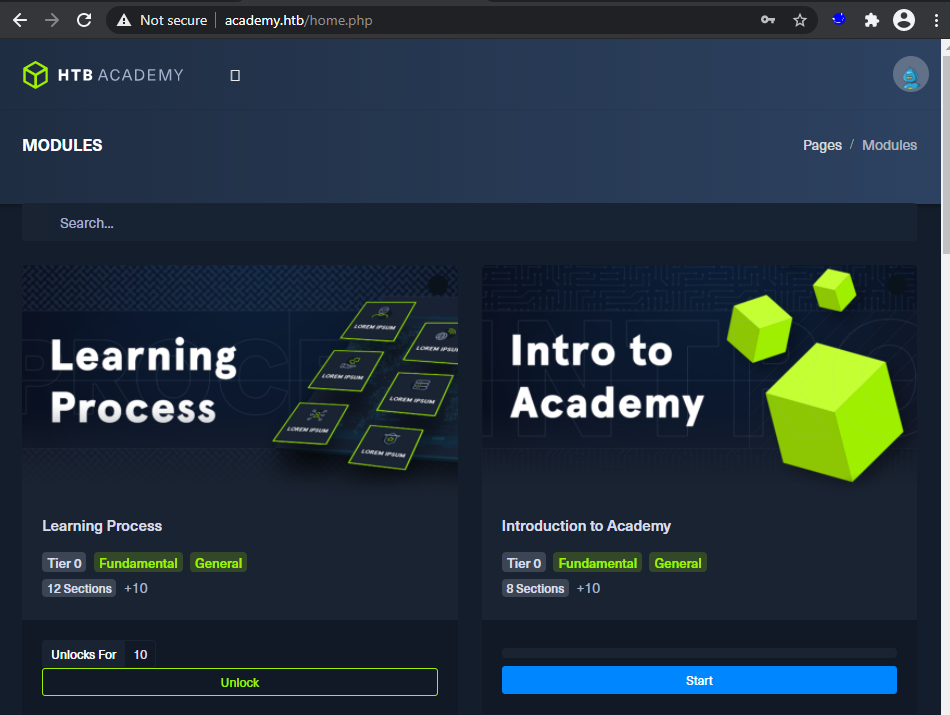Screen dimensions: 950x715
Task: Click General tag on Learning Process
Action: [218, 563]
